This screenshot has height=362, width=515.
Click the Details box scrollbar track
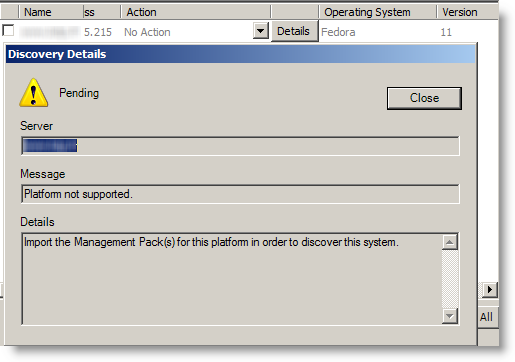point(450,279)
